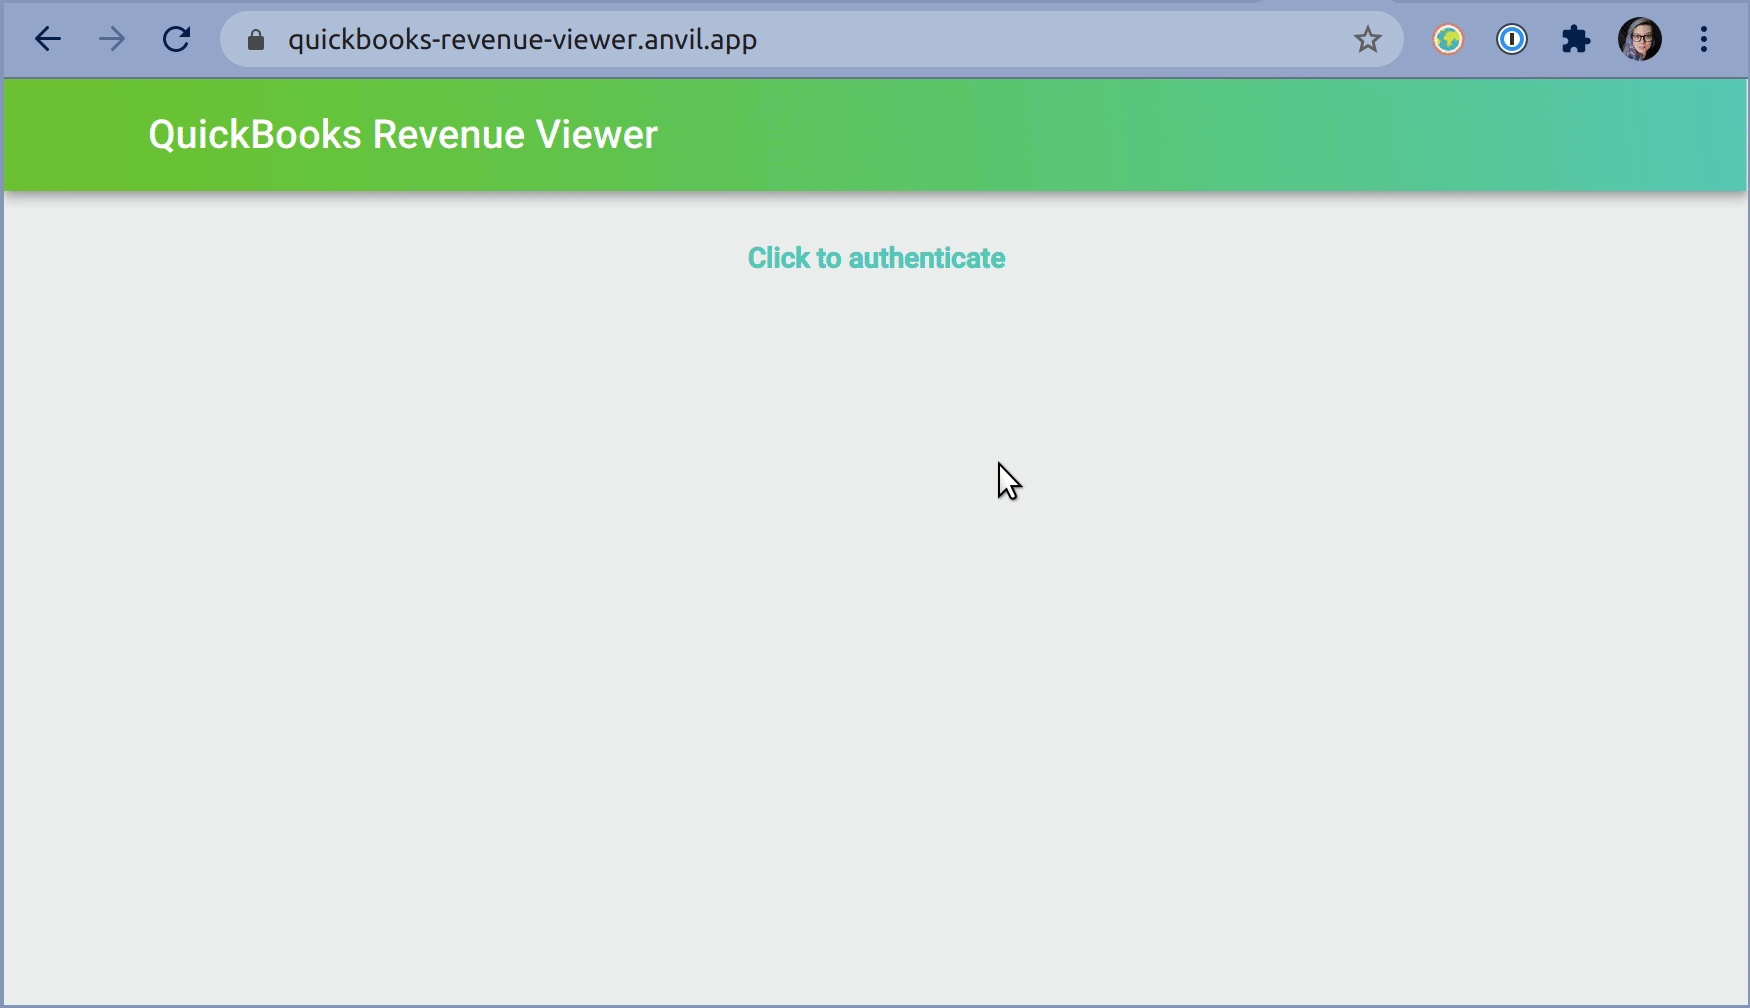This screenshot has width=1750, height=1008.
Task: Reload the page with the refresh icon
Action: (177, 40)
